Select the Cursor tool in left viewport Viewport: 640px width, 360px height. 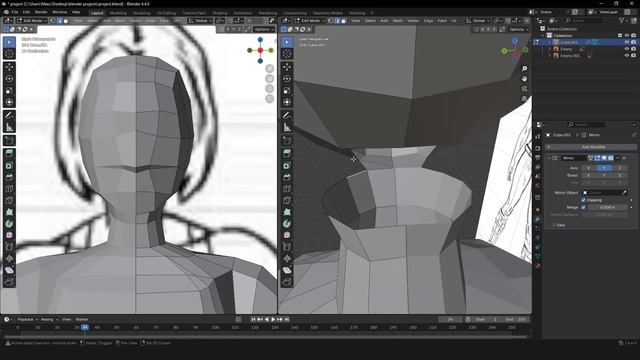click(9, 53)
